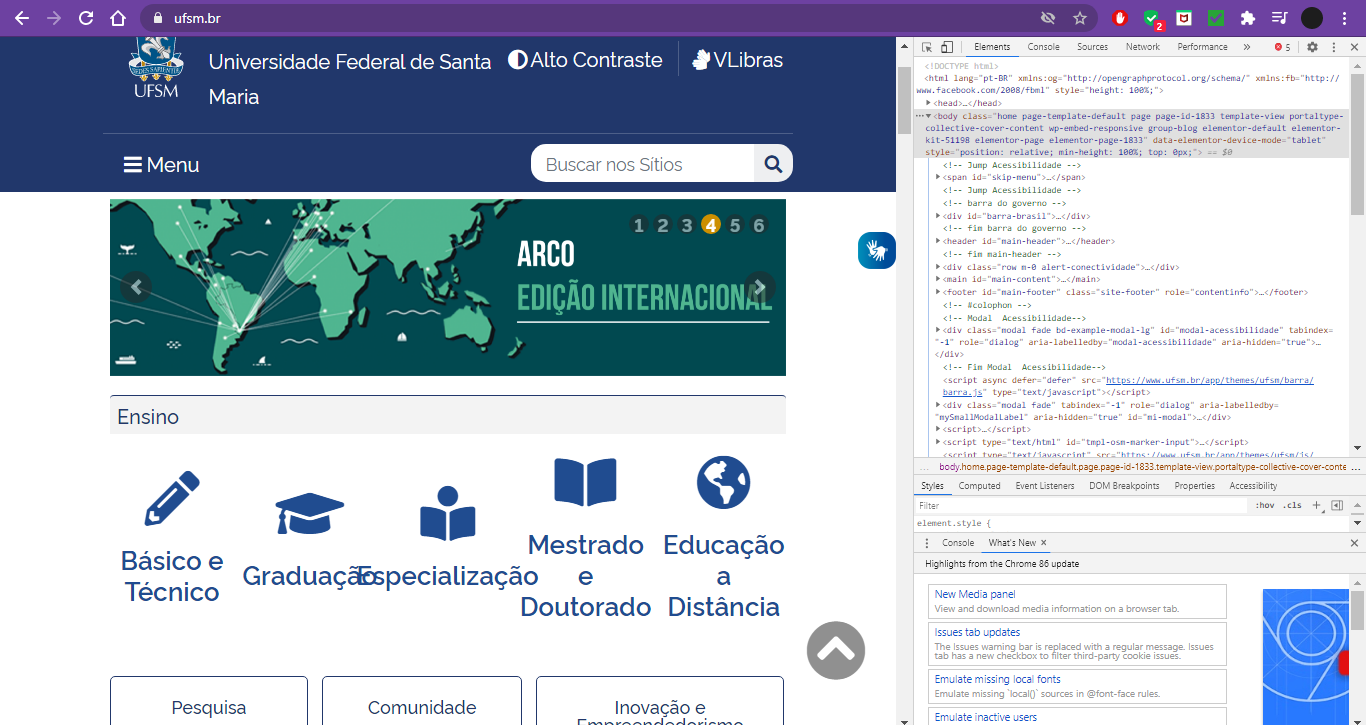Go to carousel slide 5
This screenshot has width=1366, height=725.
point(735,225)
